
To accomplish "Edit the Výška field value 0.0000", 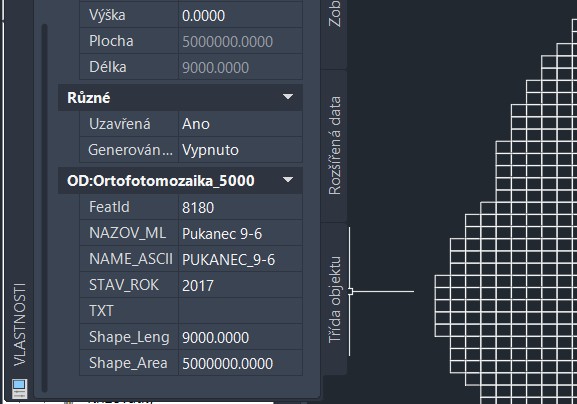I will [240, 15].
